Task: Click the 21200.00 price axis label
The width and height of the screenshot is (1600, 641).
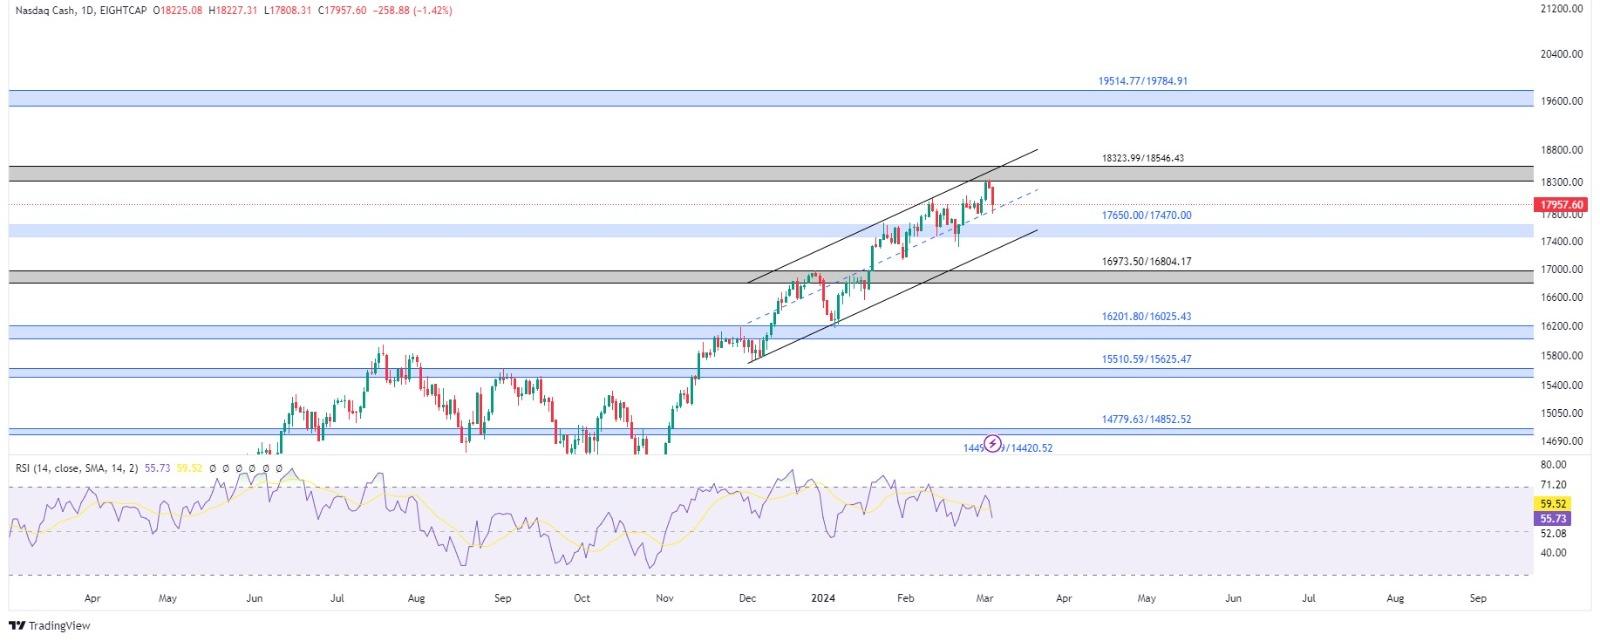Action: 1562,9
